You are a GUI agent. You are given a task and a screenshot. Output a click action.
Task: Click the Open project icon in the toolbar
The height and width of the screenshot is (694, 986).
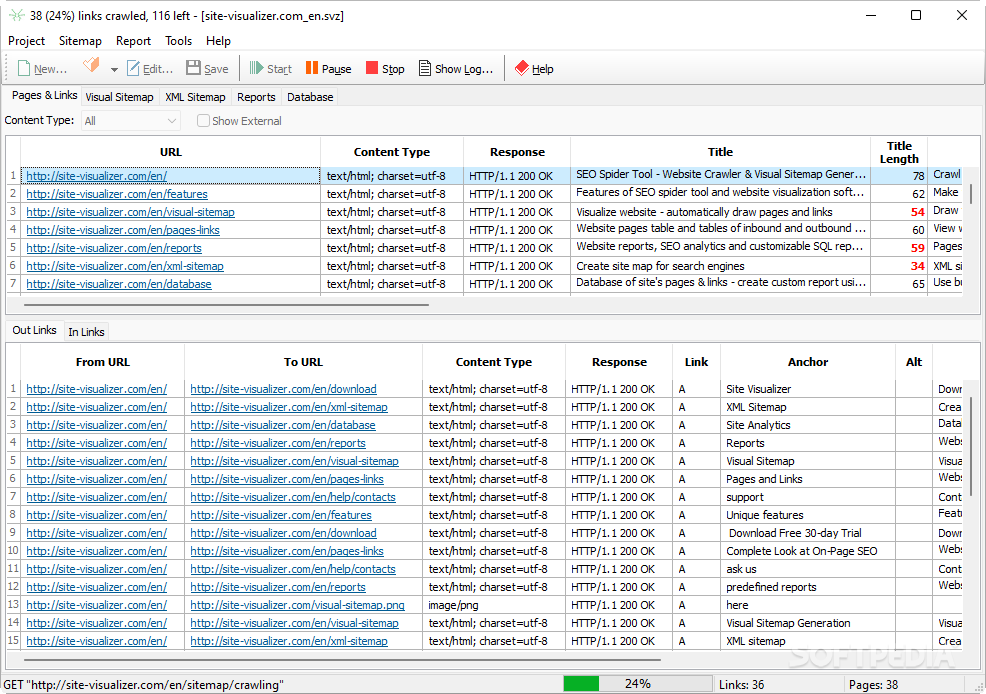pyautogui.click(x=92, y=65)
